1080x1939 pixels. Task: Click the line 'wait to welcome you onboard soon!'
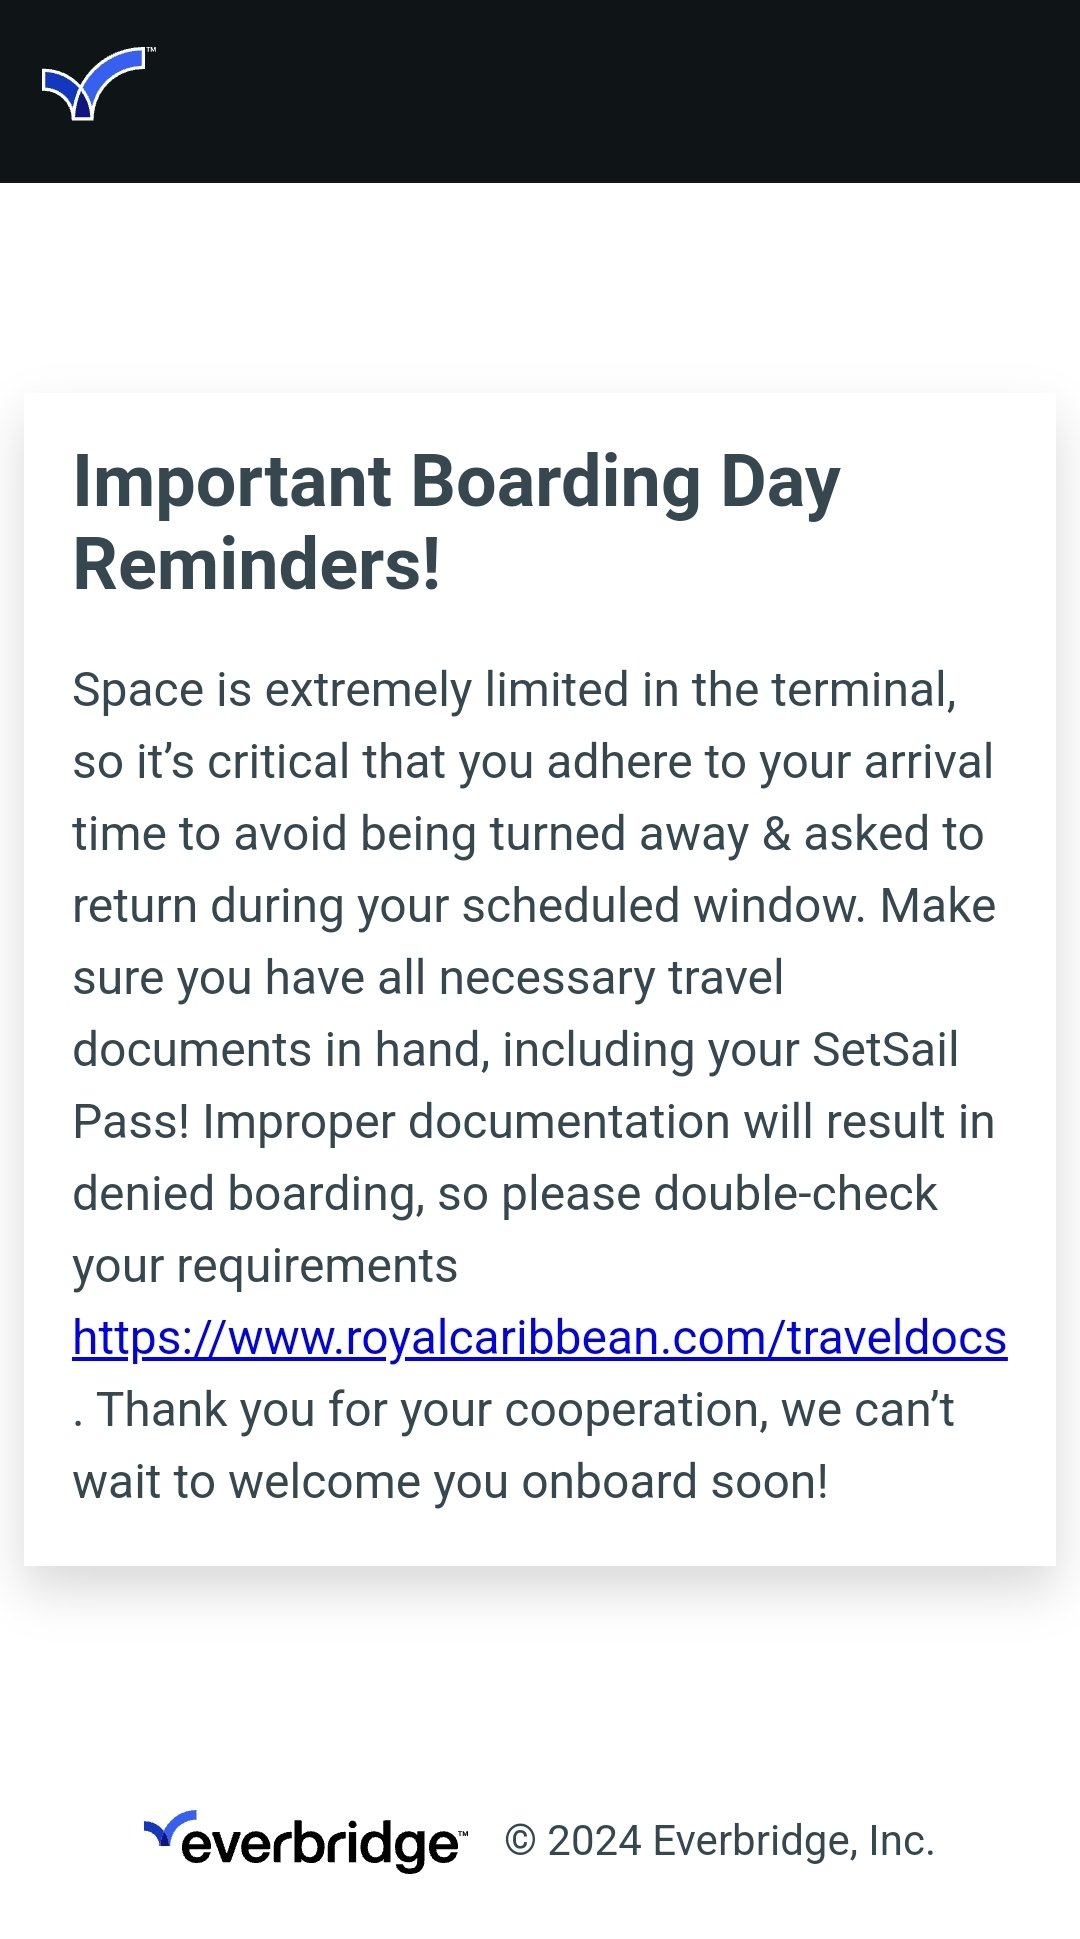(x=450, y=1482)
